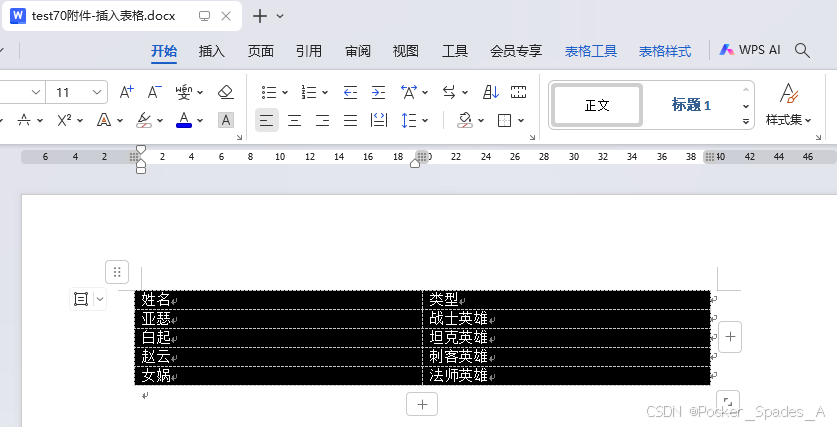The width and height of the screenshot is (837, 427).
Task: Click the text effects A icon
Action: [104, 120]
